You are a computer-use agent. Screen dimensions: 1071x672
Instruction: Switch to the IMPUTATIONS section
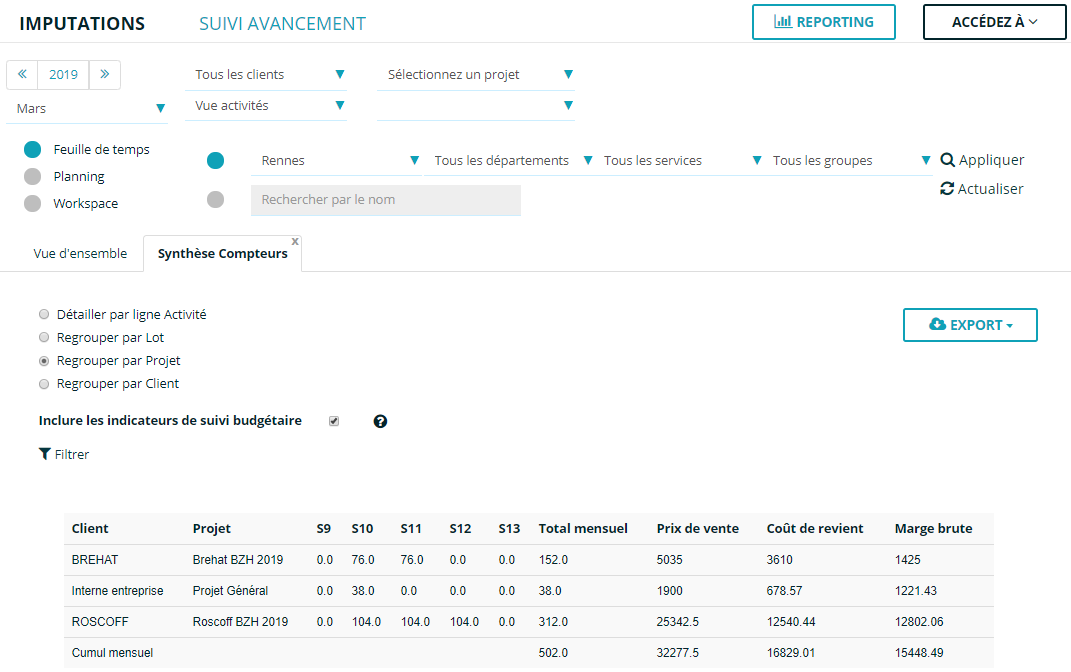(82, 23)
